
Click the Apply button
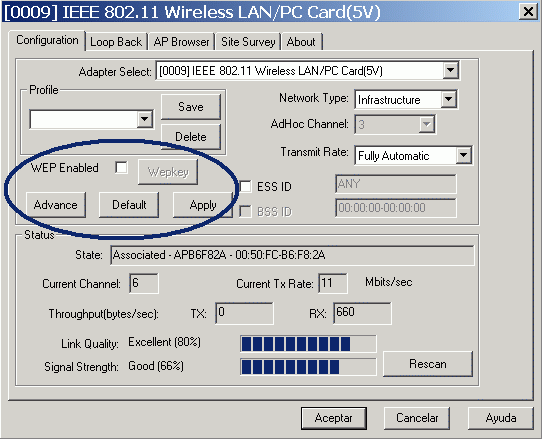coord(203,205)
